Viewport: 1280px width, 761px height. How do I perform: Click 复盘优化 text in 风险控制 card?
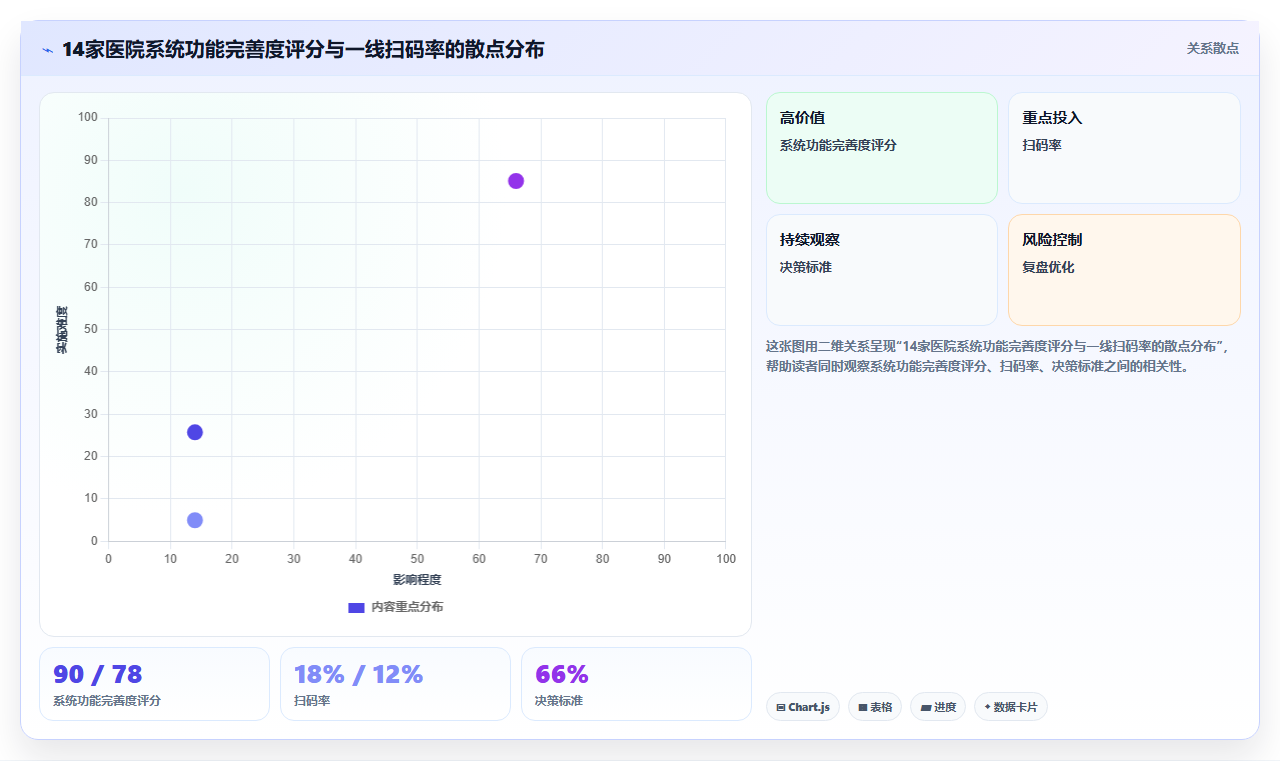click(x=1048, y=267)
